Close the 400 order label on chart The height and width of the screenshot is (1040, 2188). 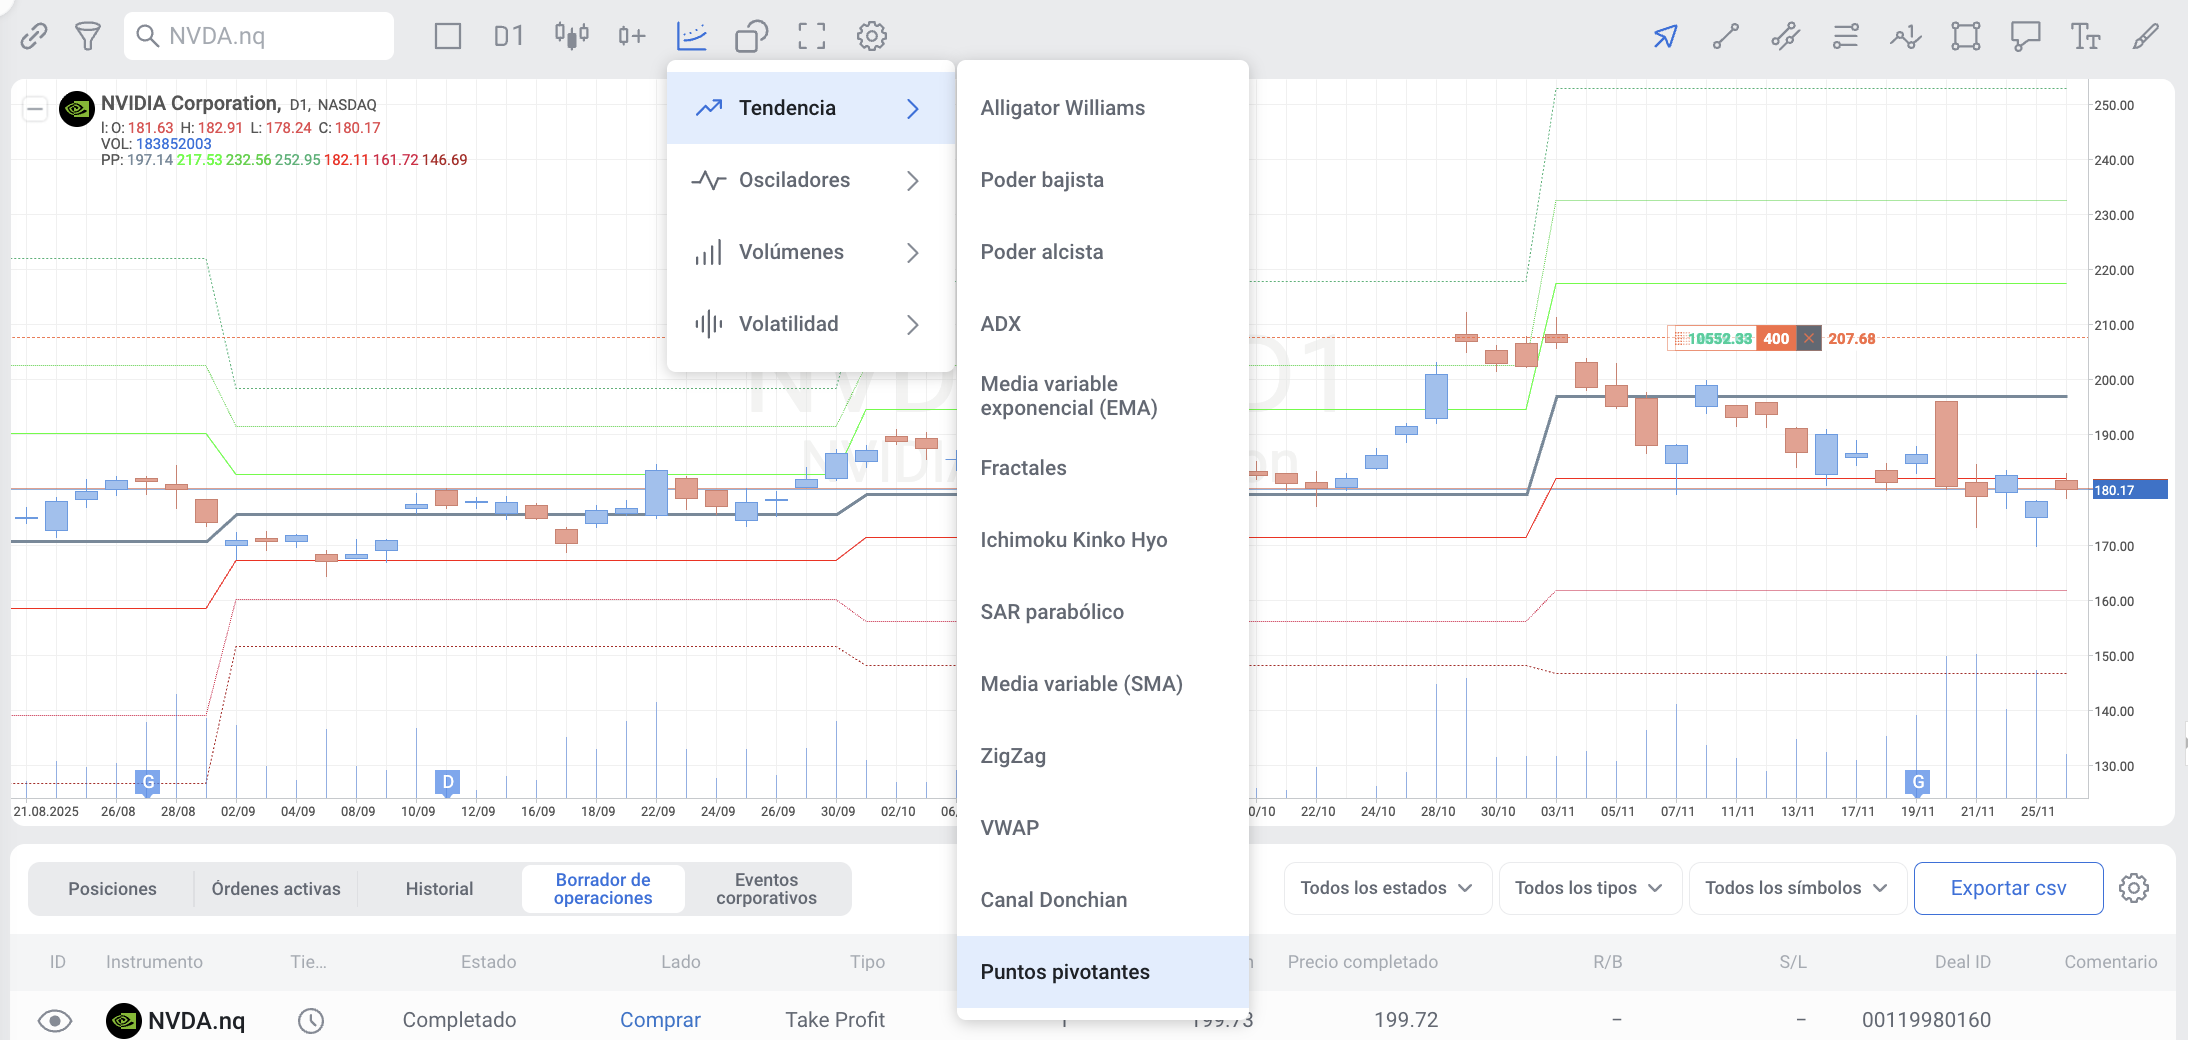[x=1808, y=339]
